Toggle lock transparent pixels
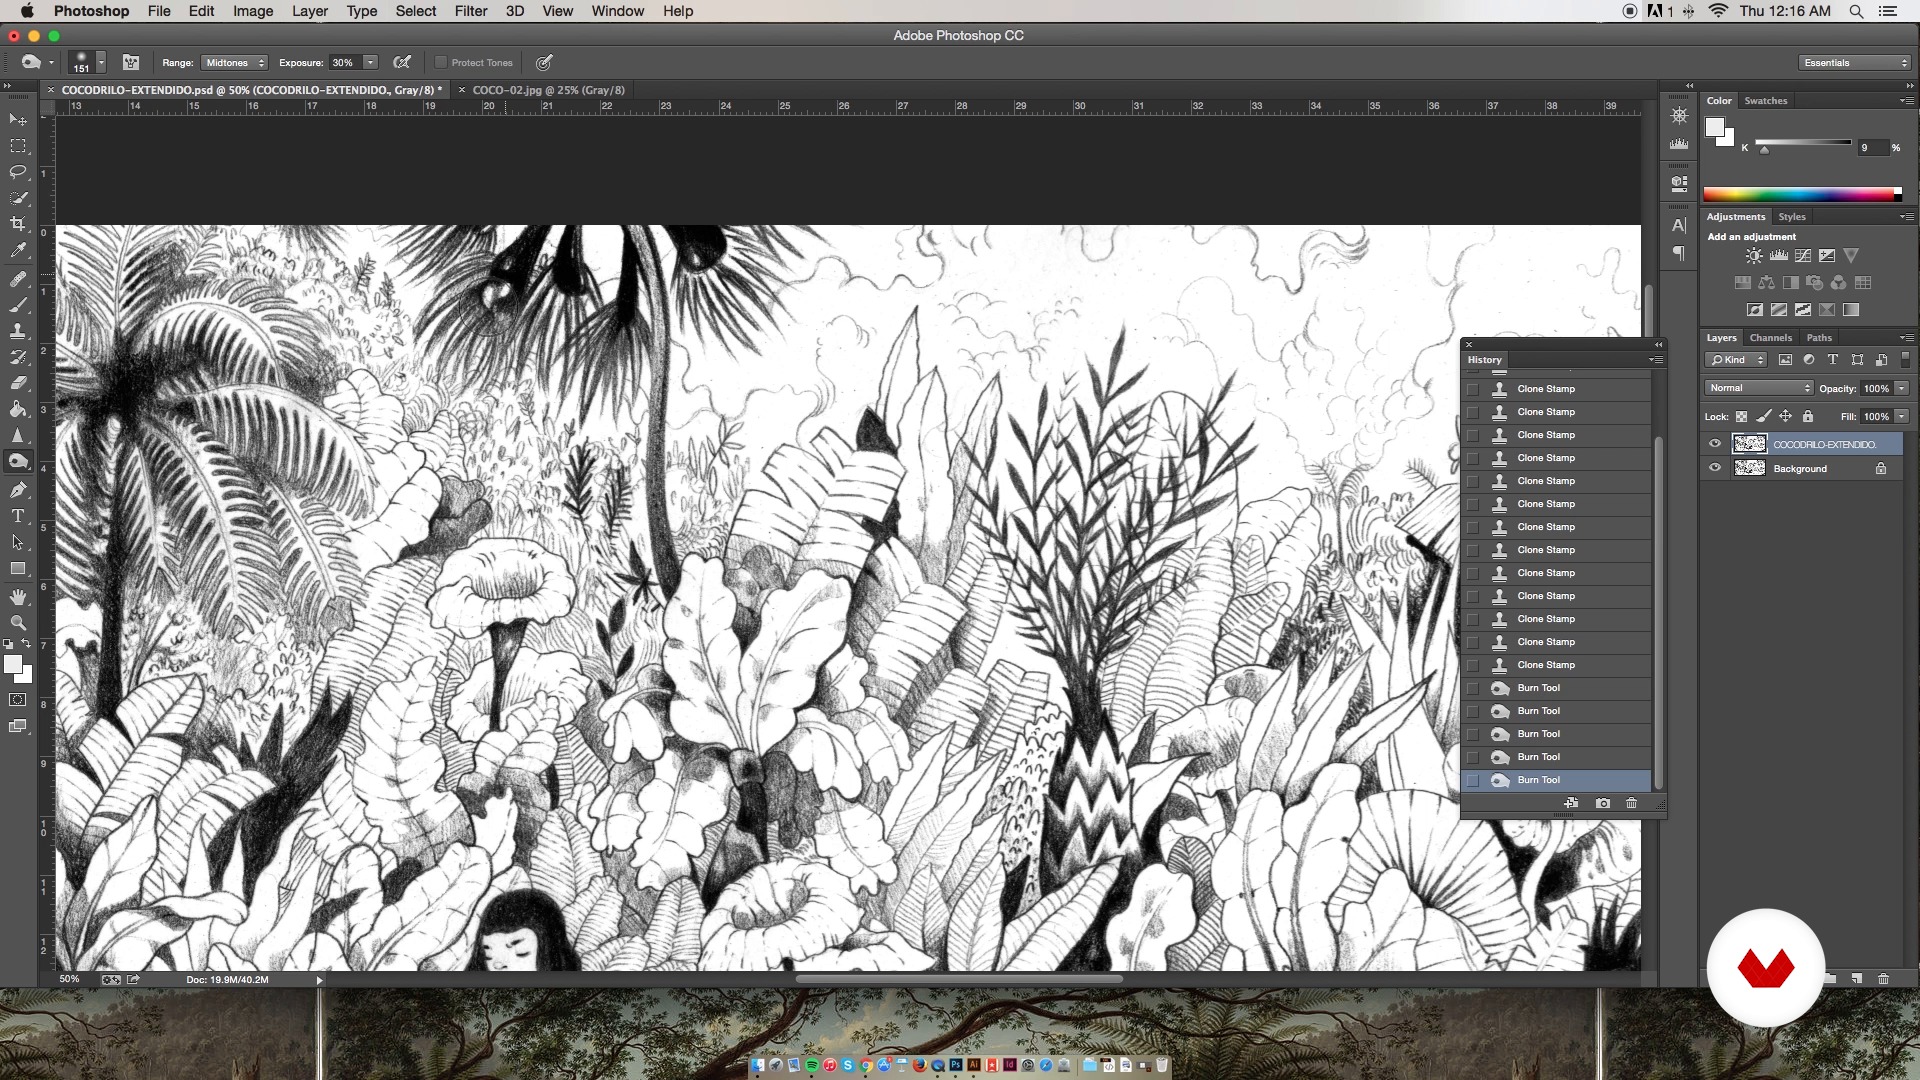Viewport: 1920px width, 1080px height. [x=1741, y=416]
